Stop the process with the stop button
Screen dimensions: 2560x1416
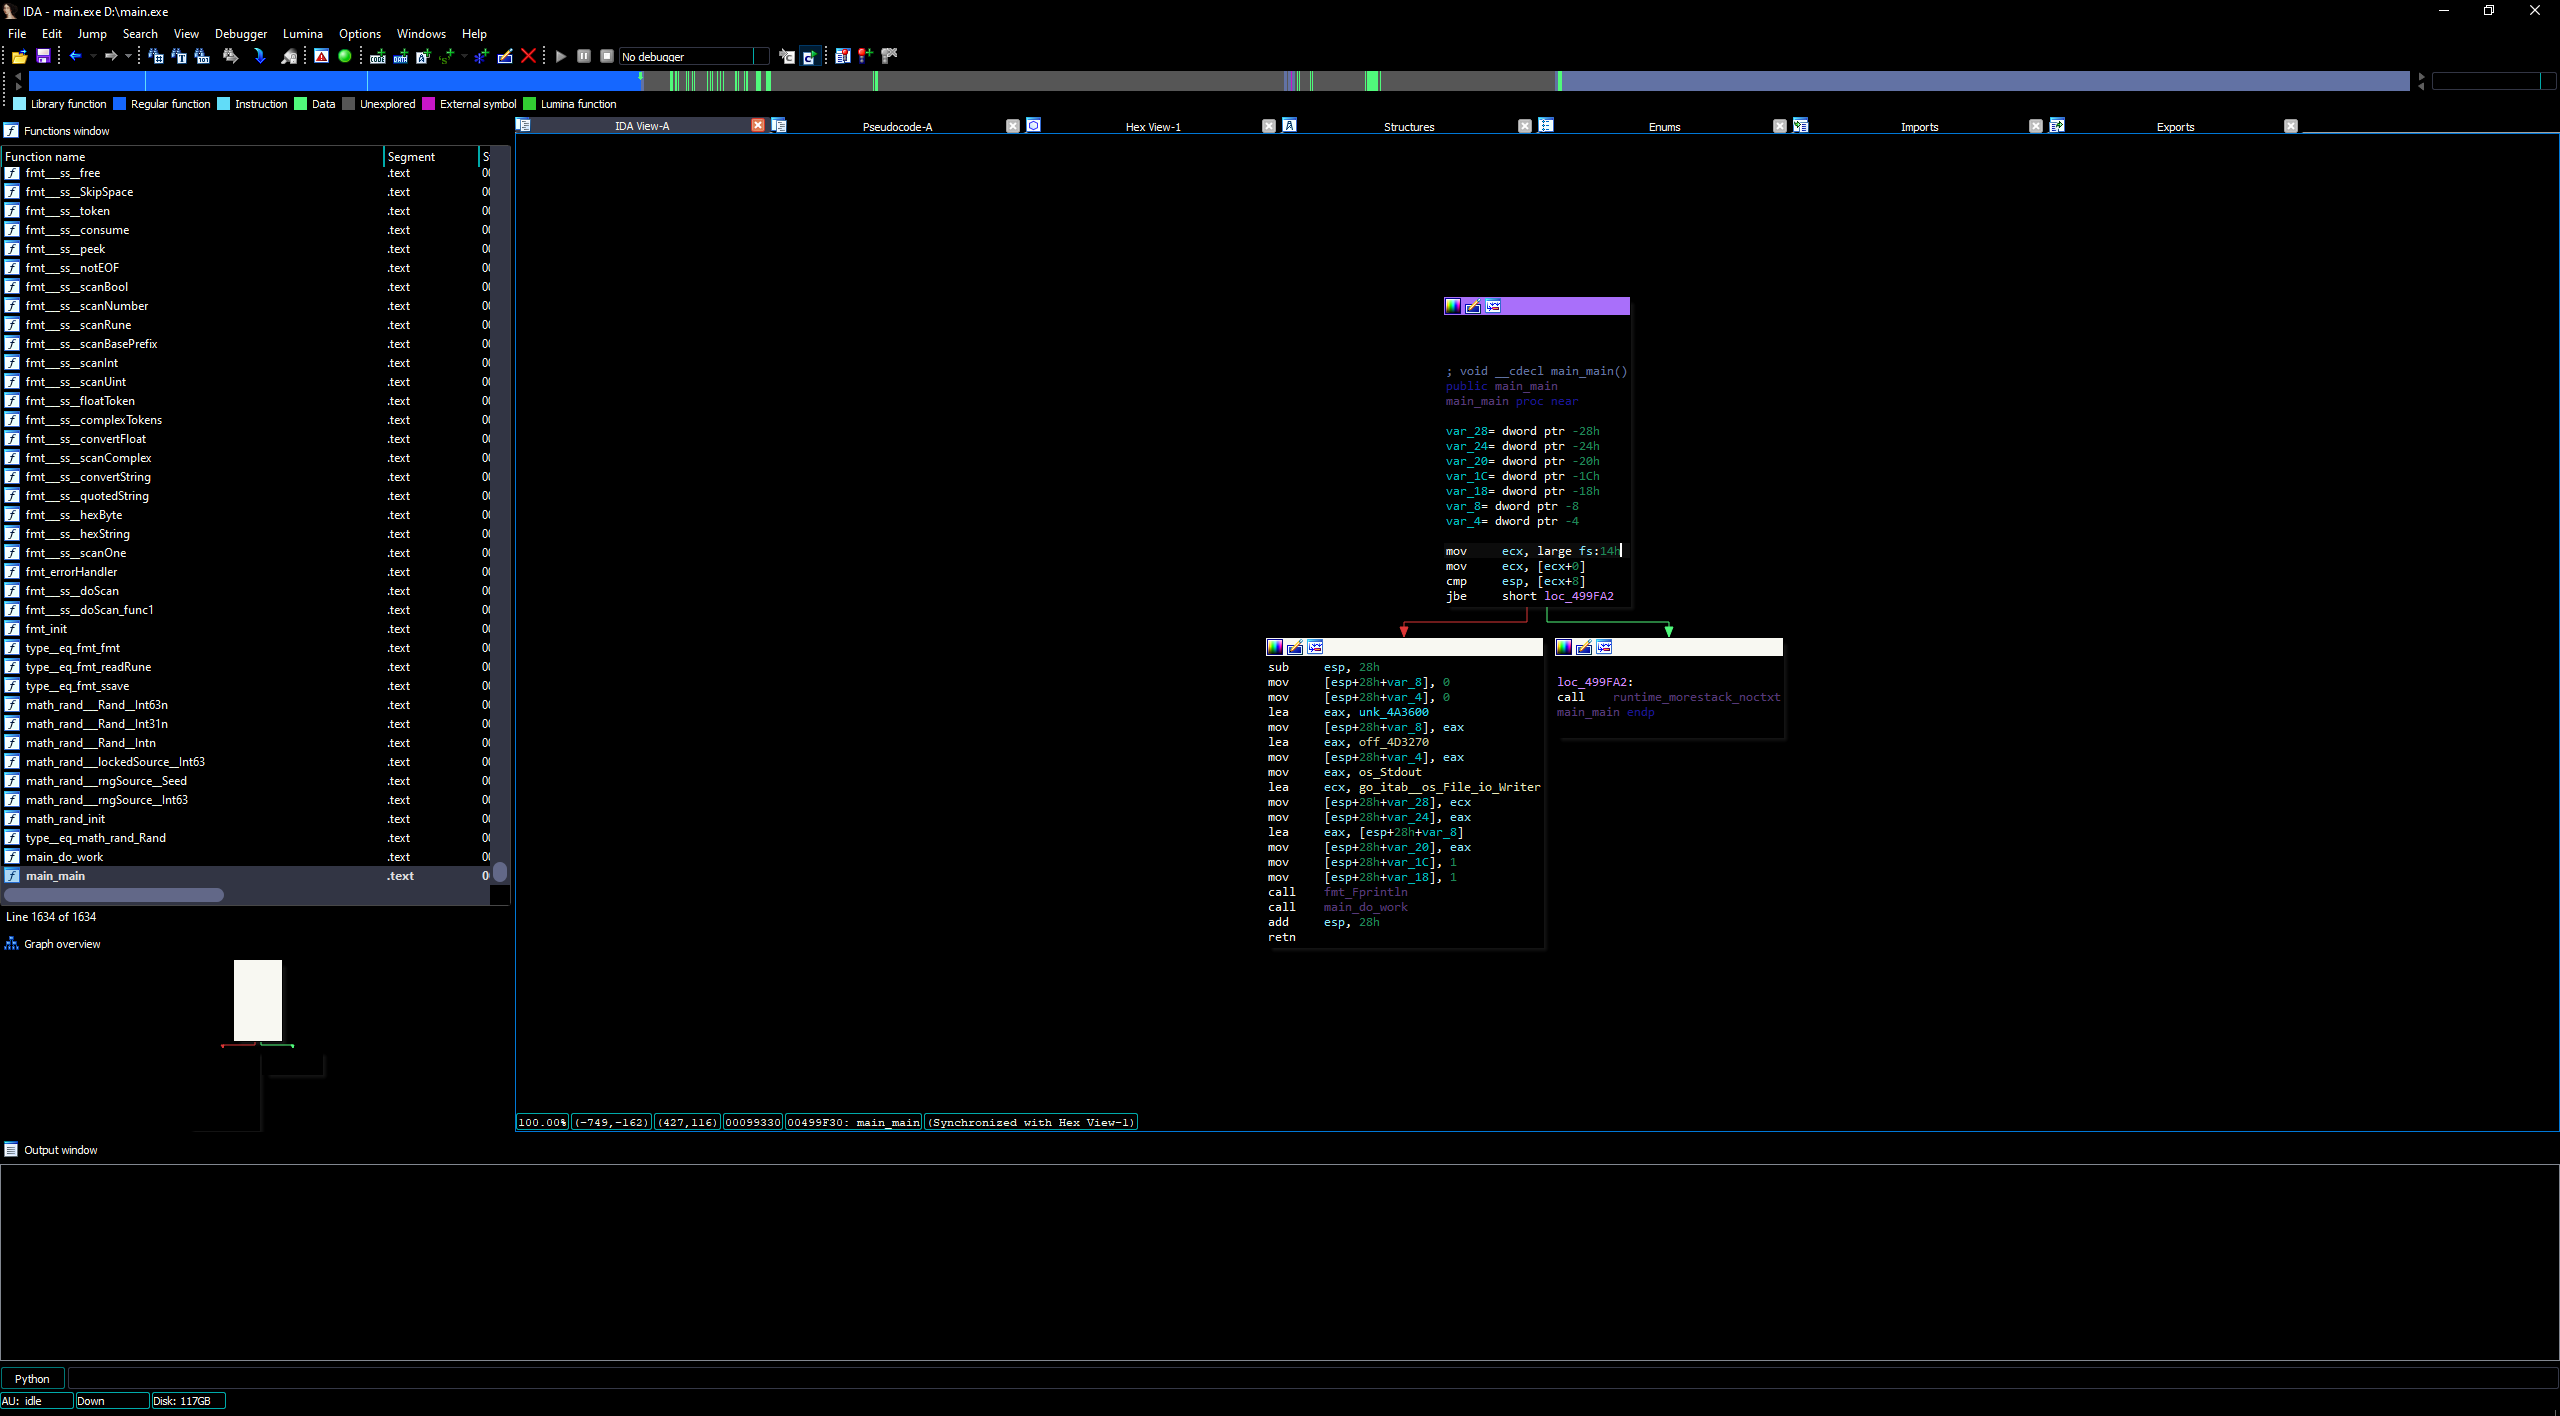pos(607,56)
